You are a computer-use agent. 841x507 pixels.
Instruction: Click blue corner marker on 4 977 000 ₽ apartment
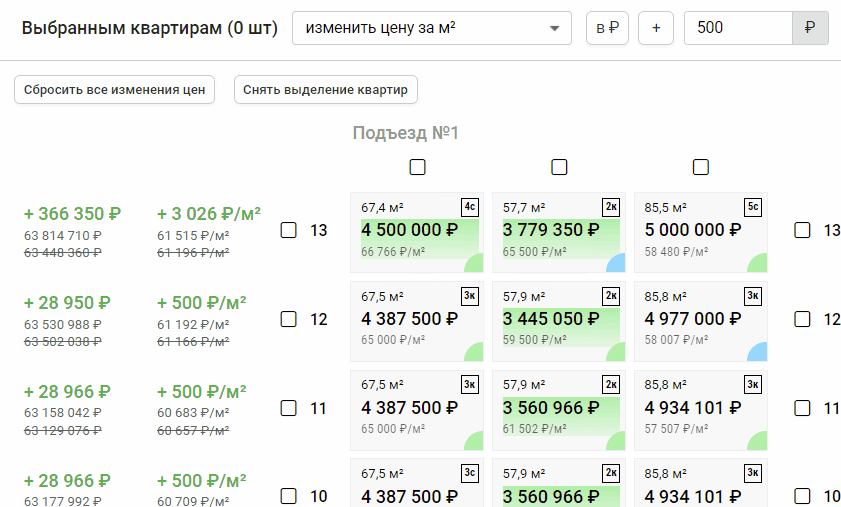(758, 352)
